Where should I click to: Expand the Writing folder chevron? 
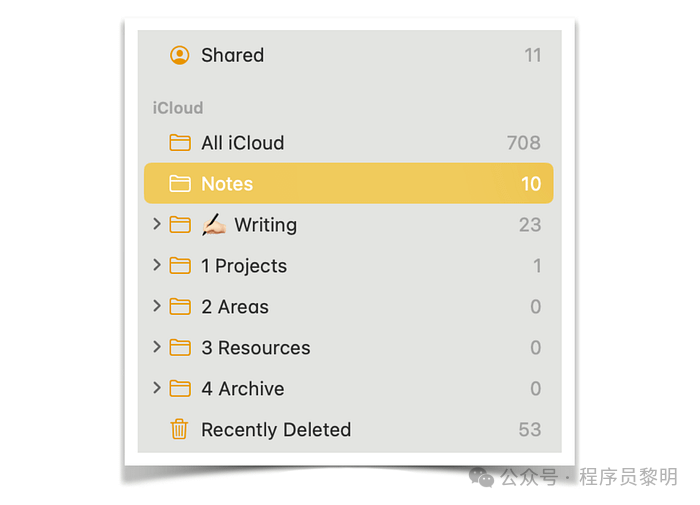pos(157,225)
